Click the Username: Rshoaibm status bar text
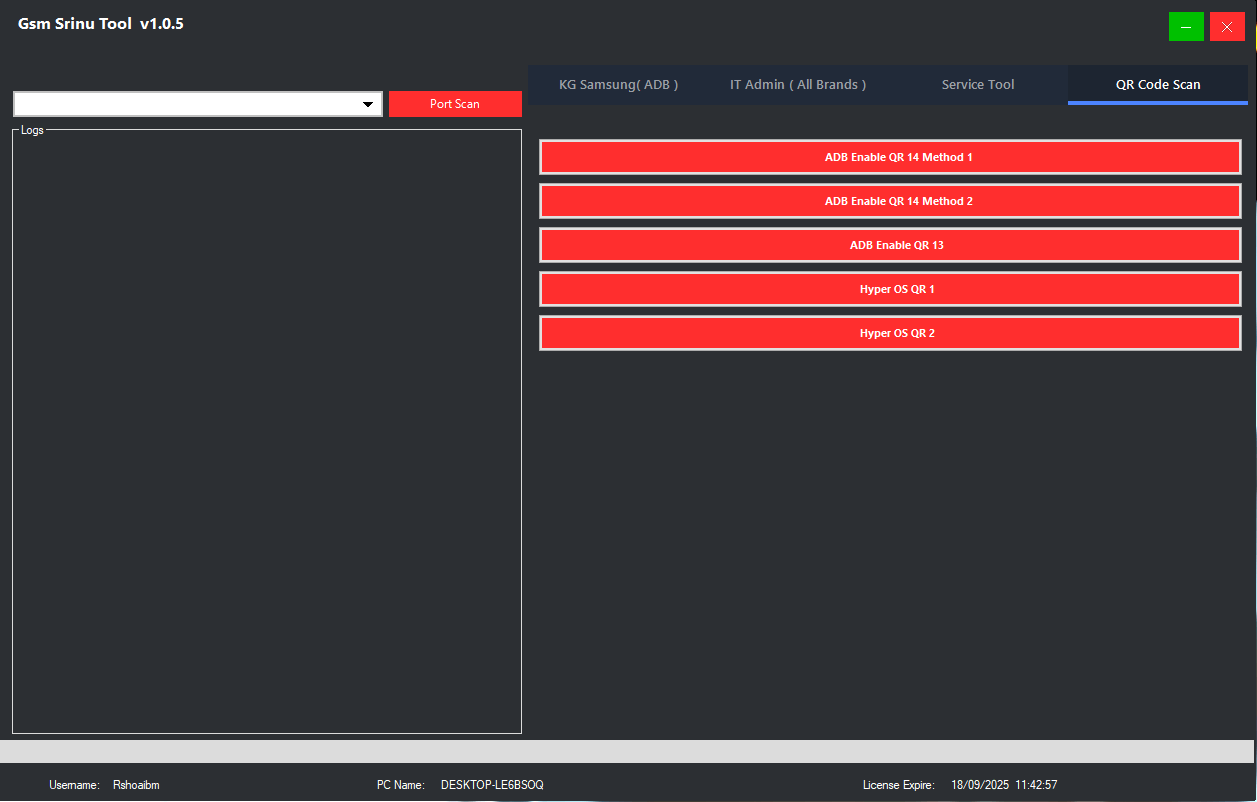 pyautogui.click(x=105, y=785)
